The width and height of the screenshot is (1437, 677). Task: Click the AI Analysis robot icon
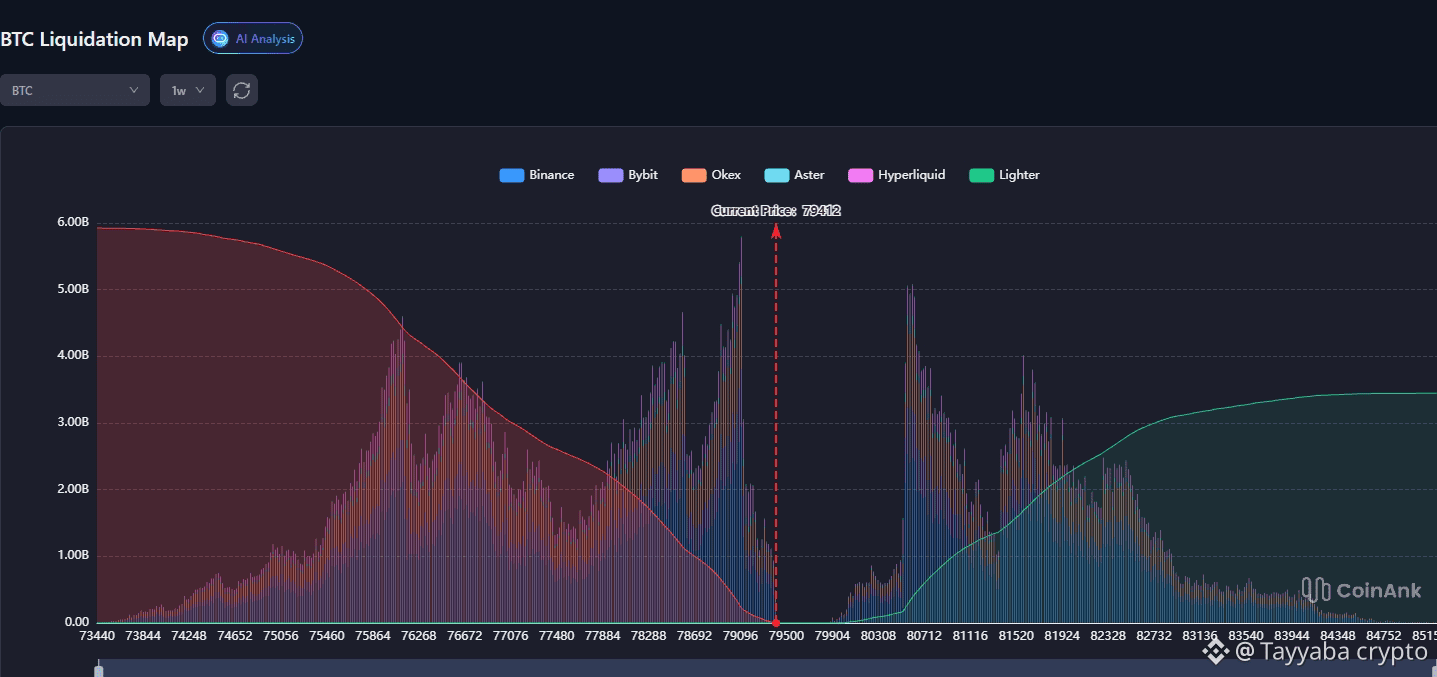pyautogui.click(x=220, y=39)
